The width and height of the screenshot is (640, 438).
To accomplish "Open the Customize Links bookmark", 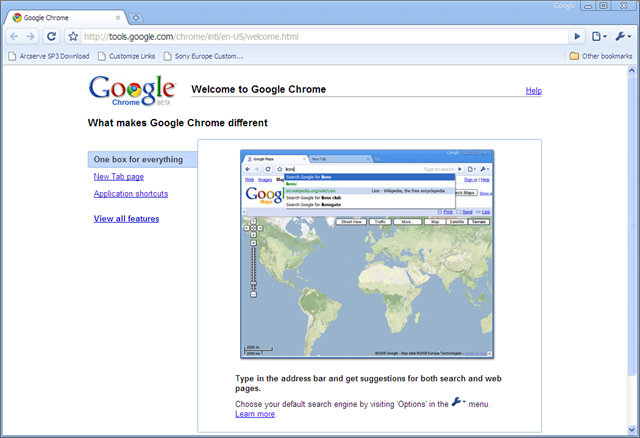I will click(127, 56).
